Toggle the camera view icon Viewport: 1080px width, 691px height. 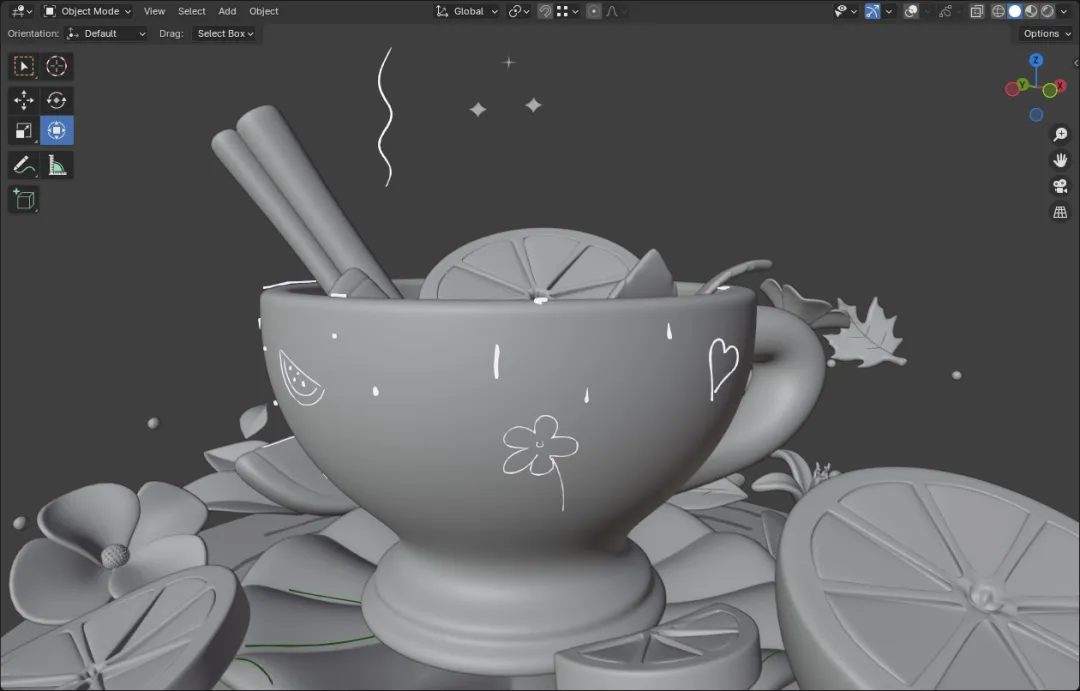tap(1060, 186)
